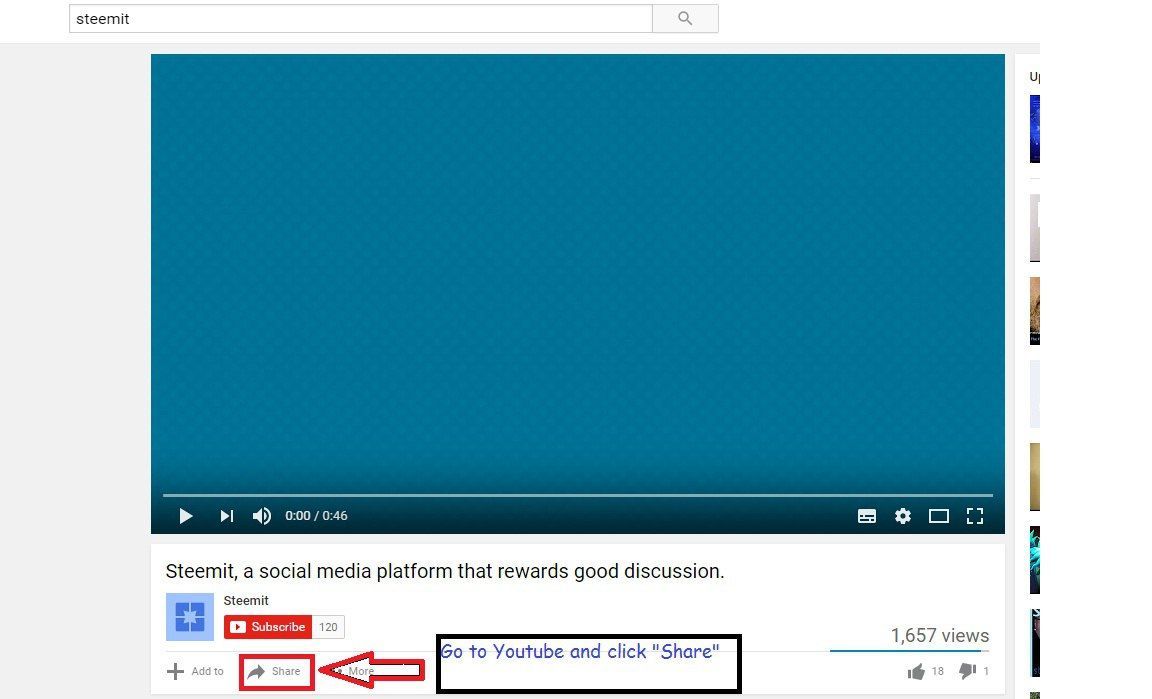1152x699 pixels.
Task: Click the Share button
Action: pos(275,671)
